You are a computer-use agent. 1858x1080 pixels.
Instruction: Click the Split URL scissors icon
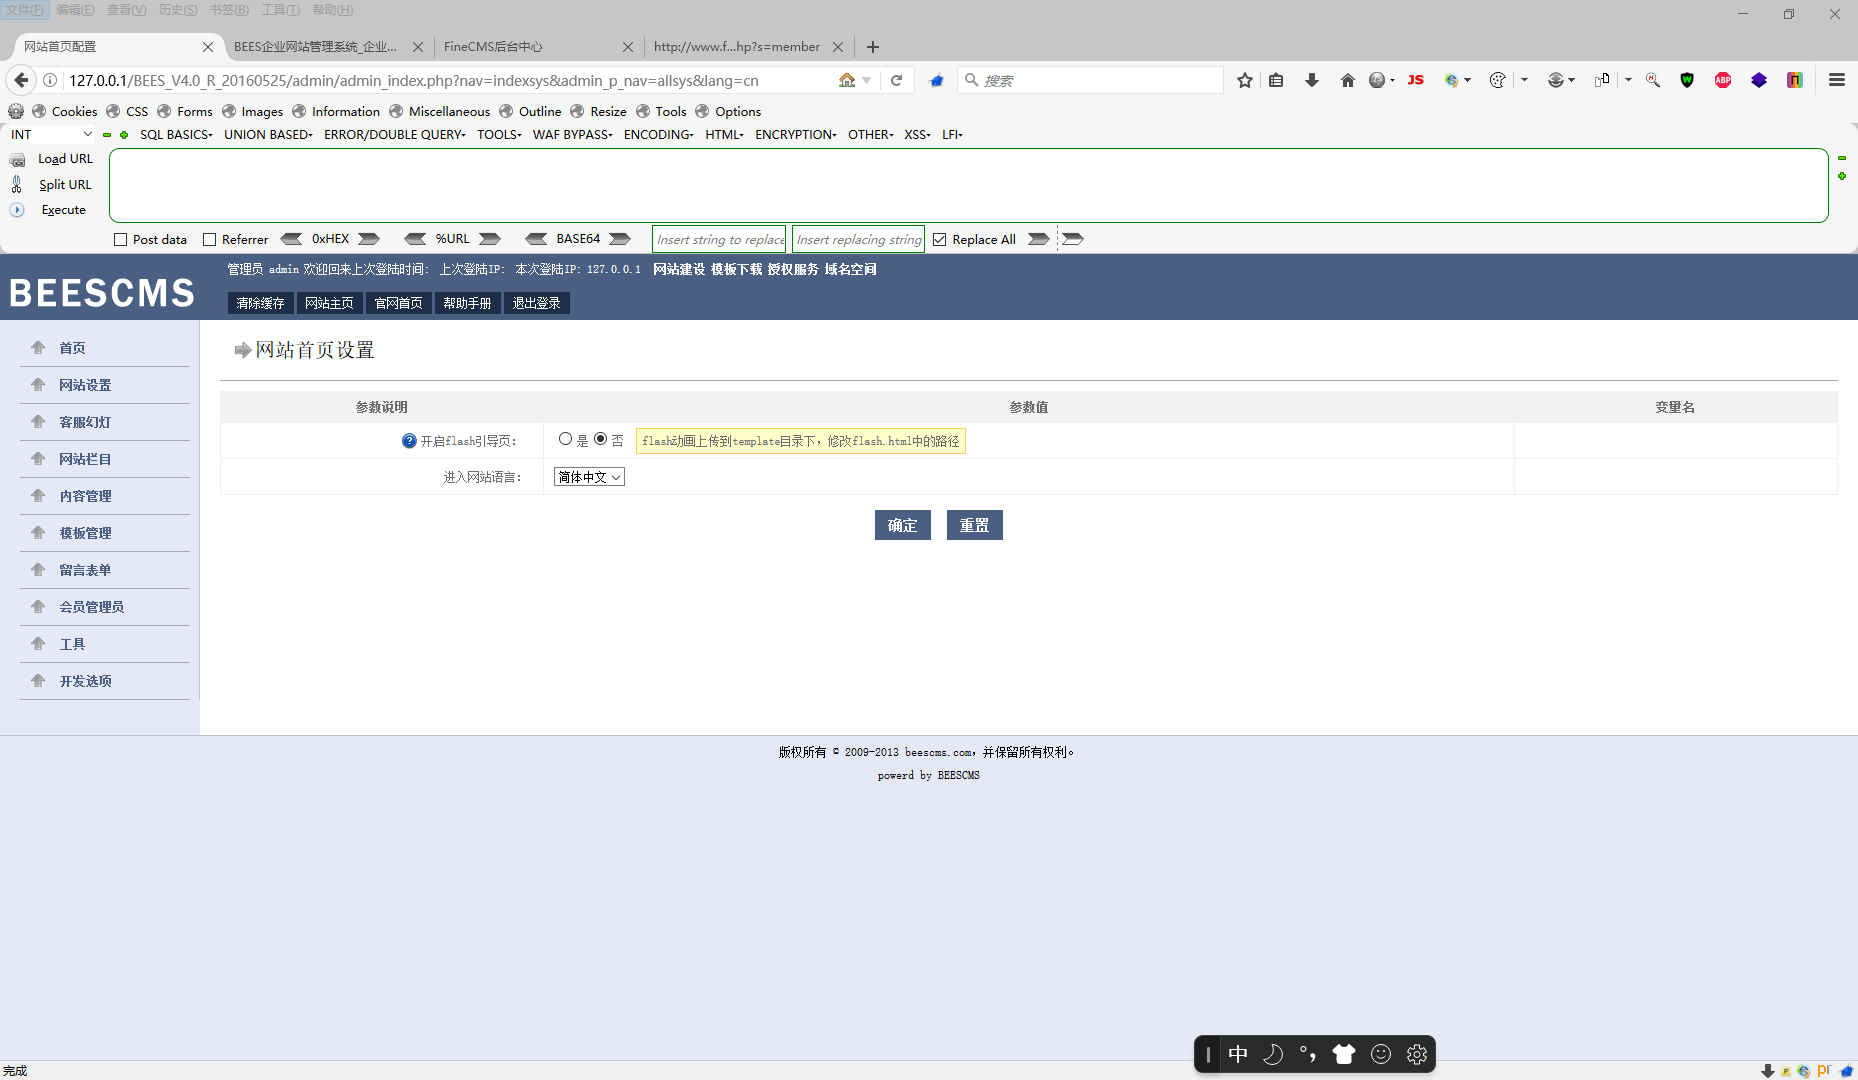(x=17, y=184)
